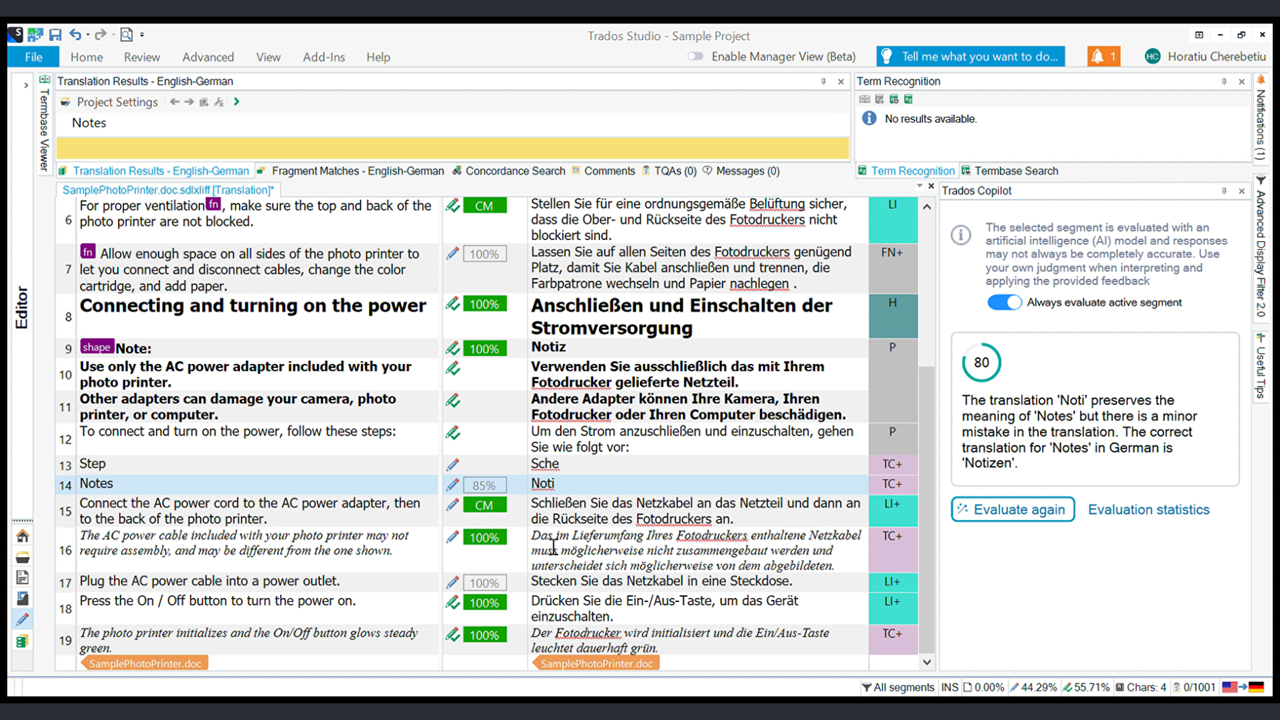Switch to Translation Memories view icon
1280x720 pixels.
click(22, 641)
